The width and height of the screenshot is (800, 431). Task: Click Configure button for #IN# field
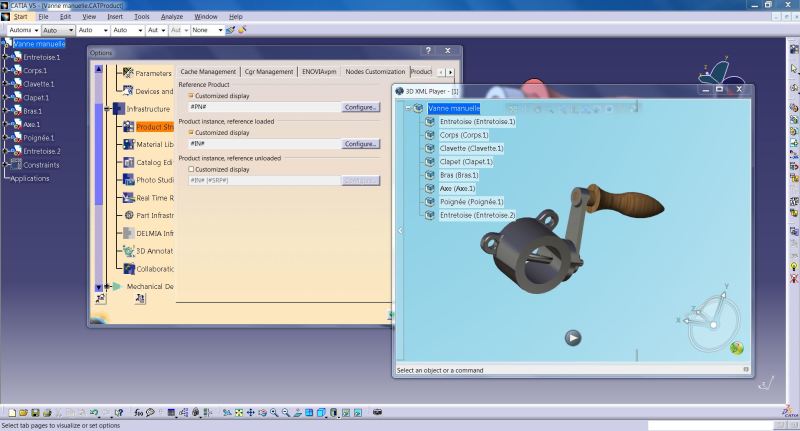pyautogui.click(x=360, y=144)
